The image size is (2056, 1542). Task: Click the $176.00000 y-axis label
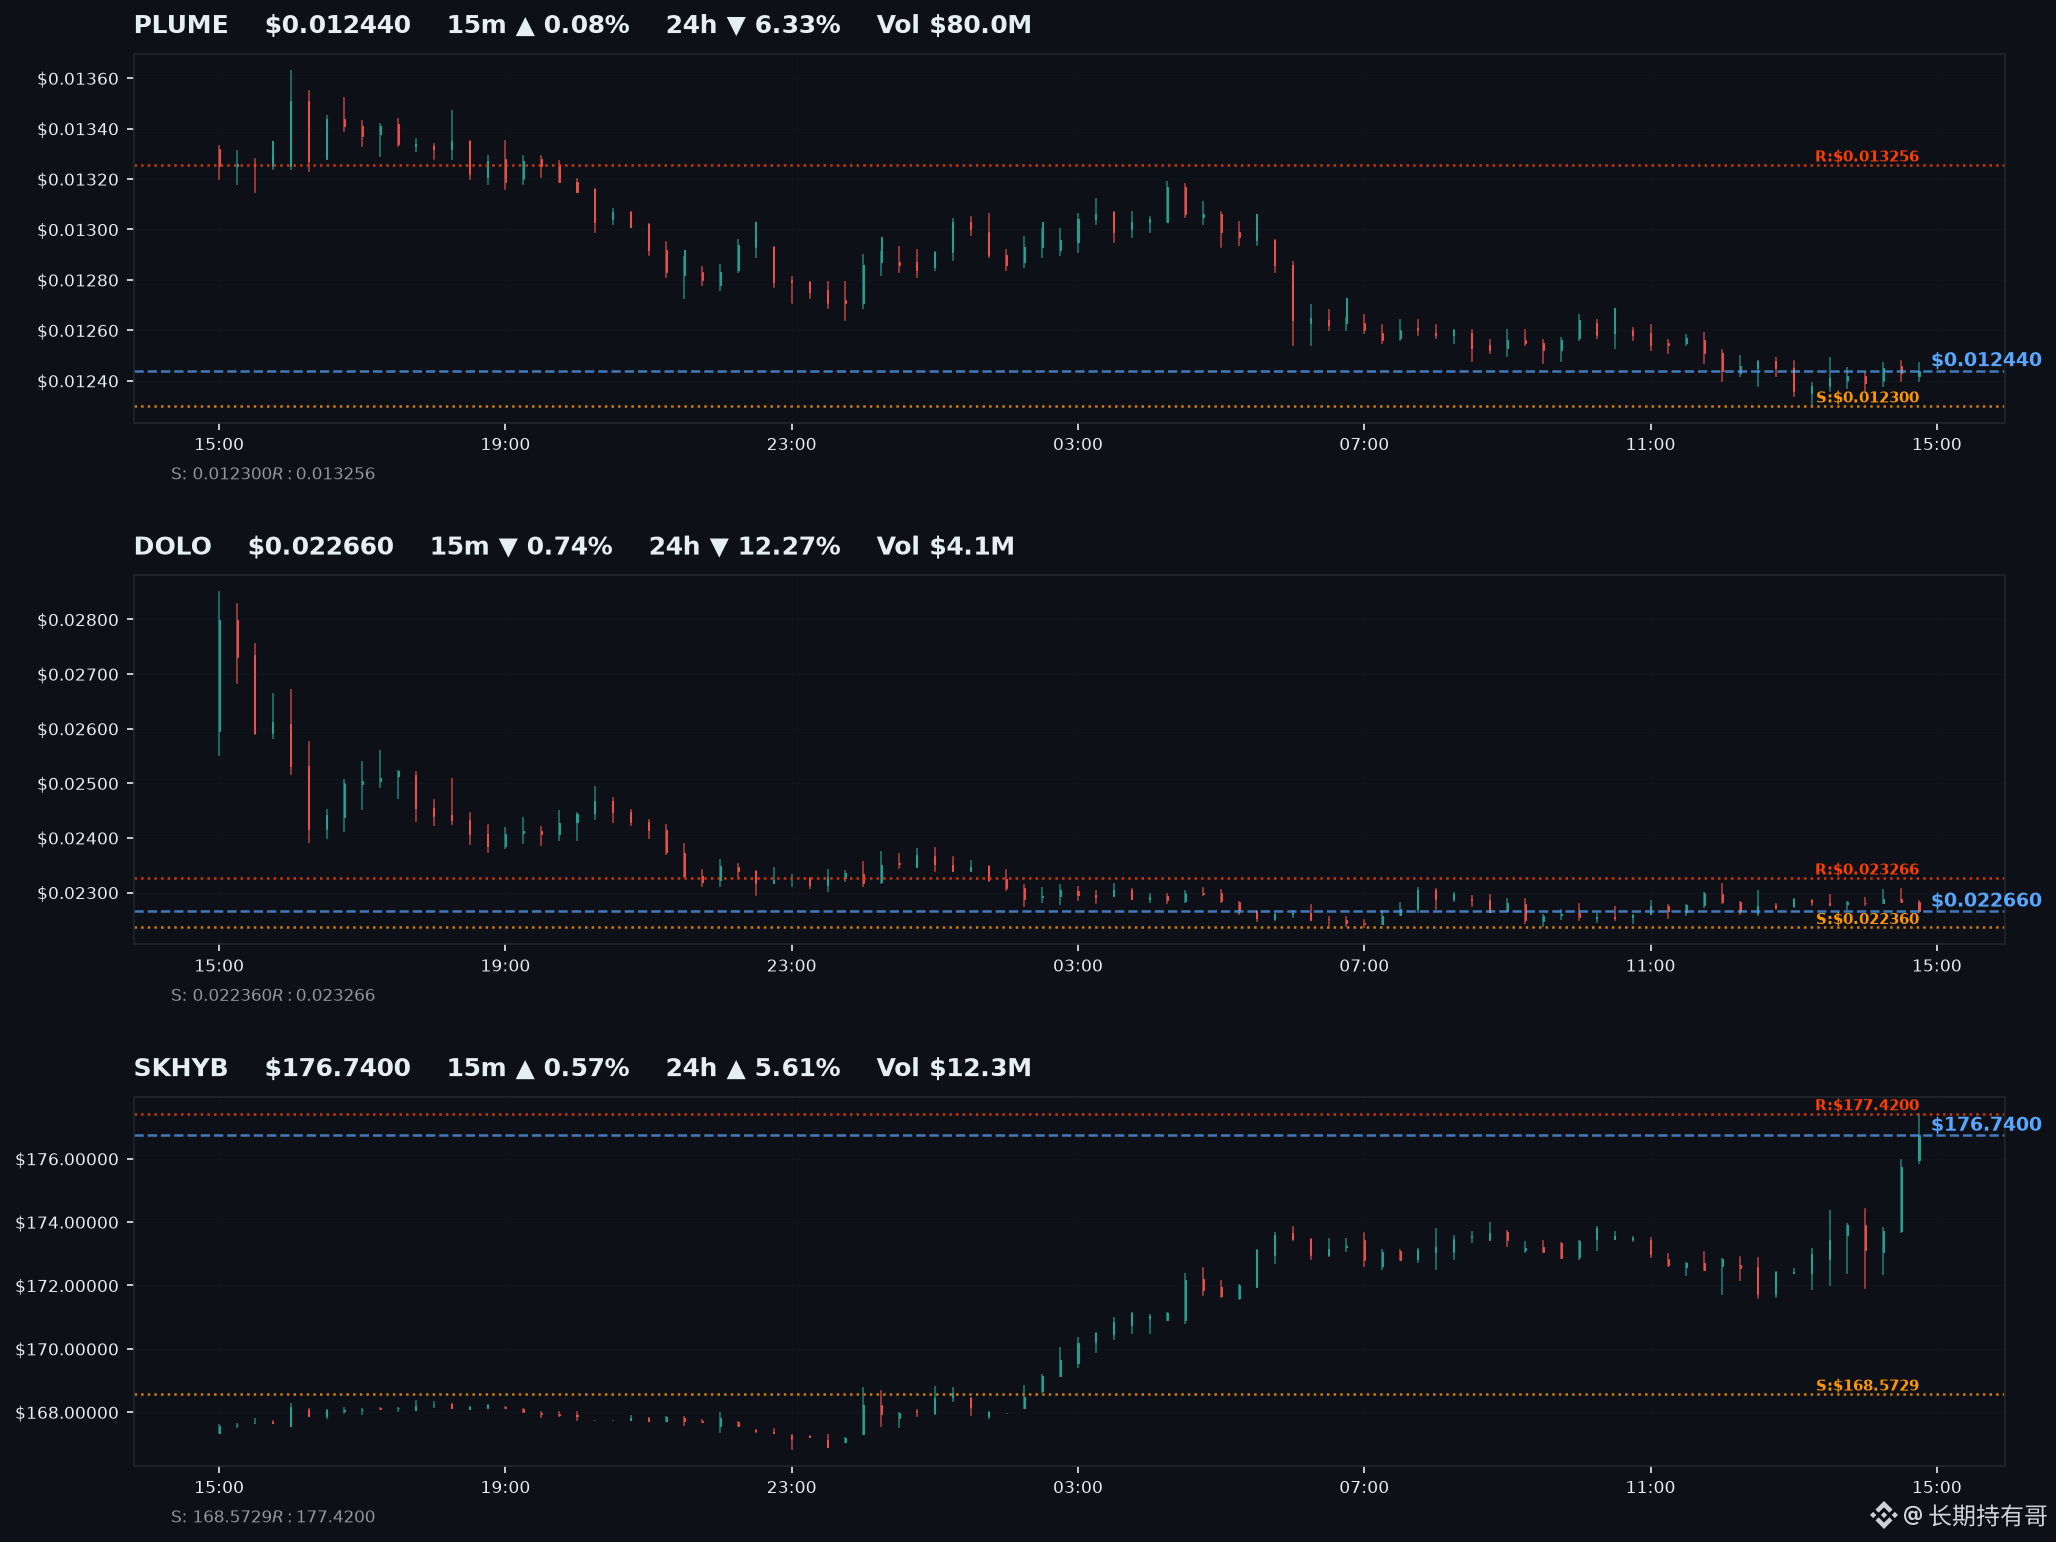point(67,1160)
